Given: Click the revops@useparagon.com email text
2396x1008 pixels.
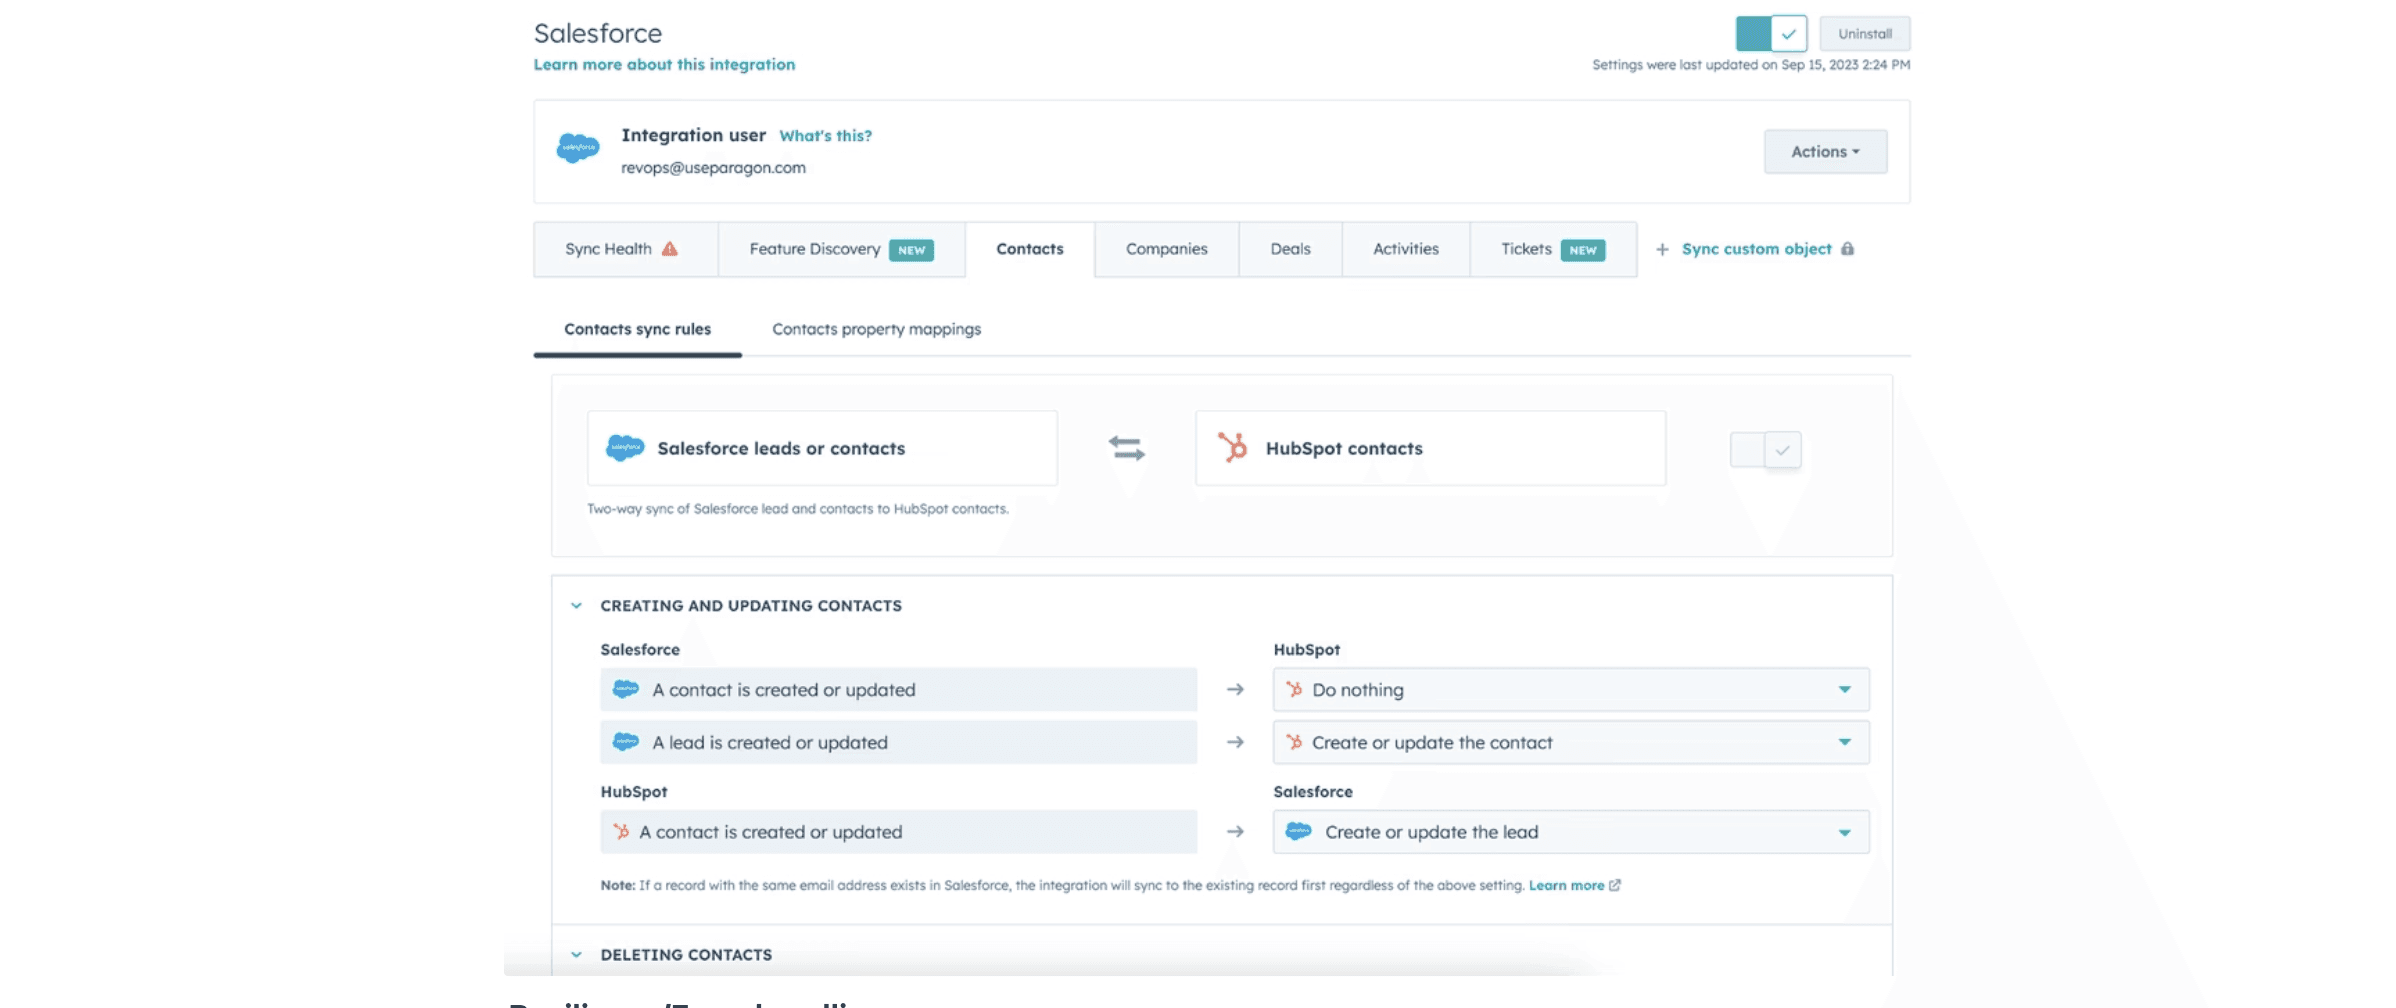Looking at the screenshot, I should coord(713,168).
